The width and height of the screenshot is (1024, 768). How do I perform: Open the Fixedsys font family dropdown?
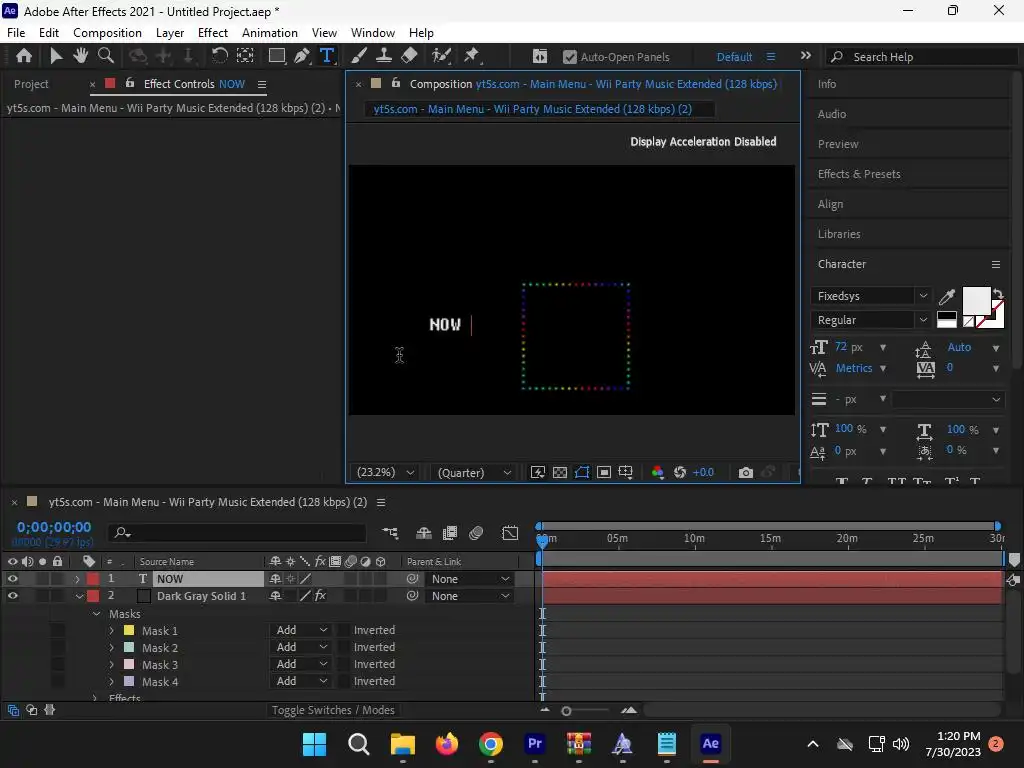pyautogui.click(x=923, y=296)
